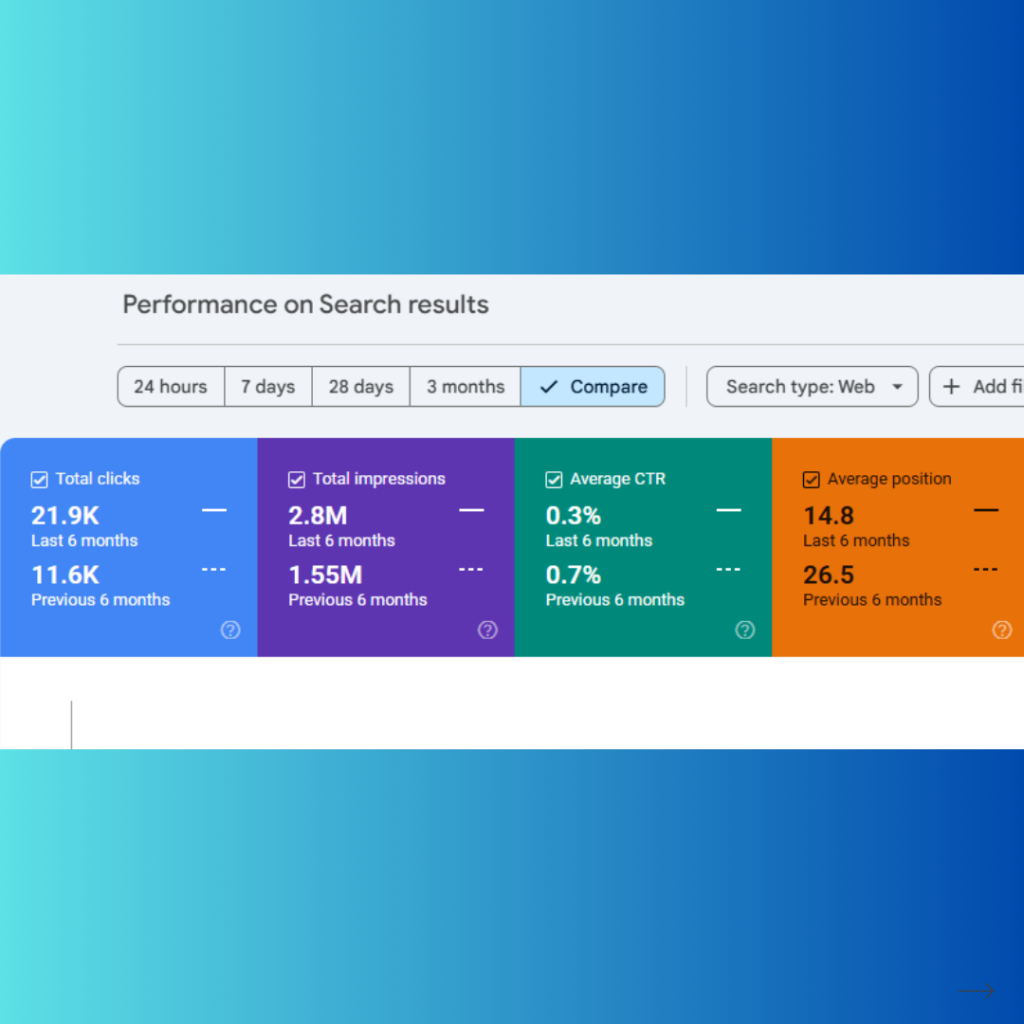Select the 24 hours date range
Image resolution: width=1024 pixels, height=1024 pixels.
170,387
